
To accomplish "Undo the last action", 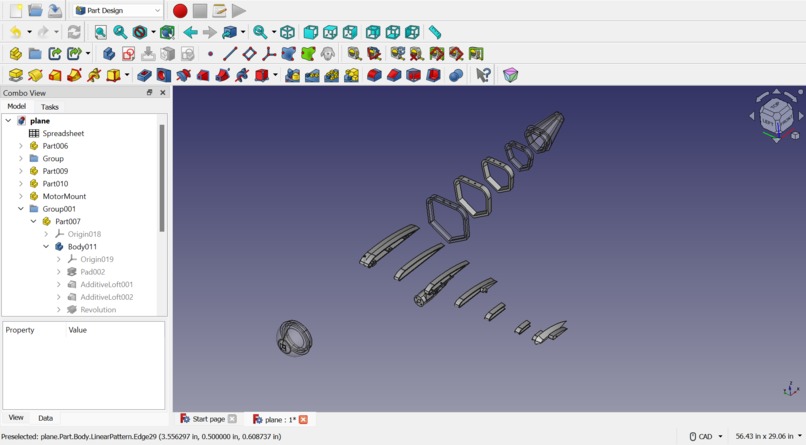I will [x=16, y=32].
